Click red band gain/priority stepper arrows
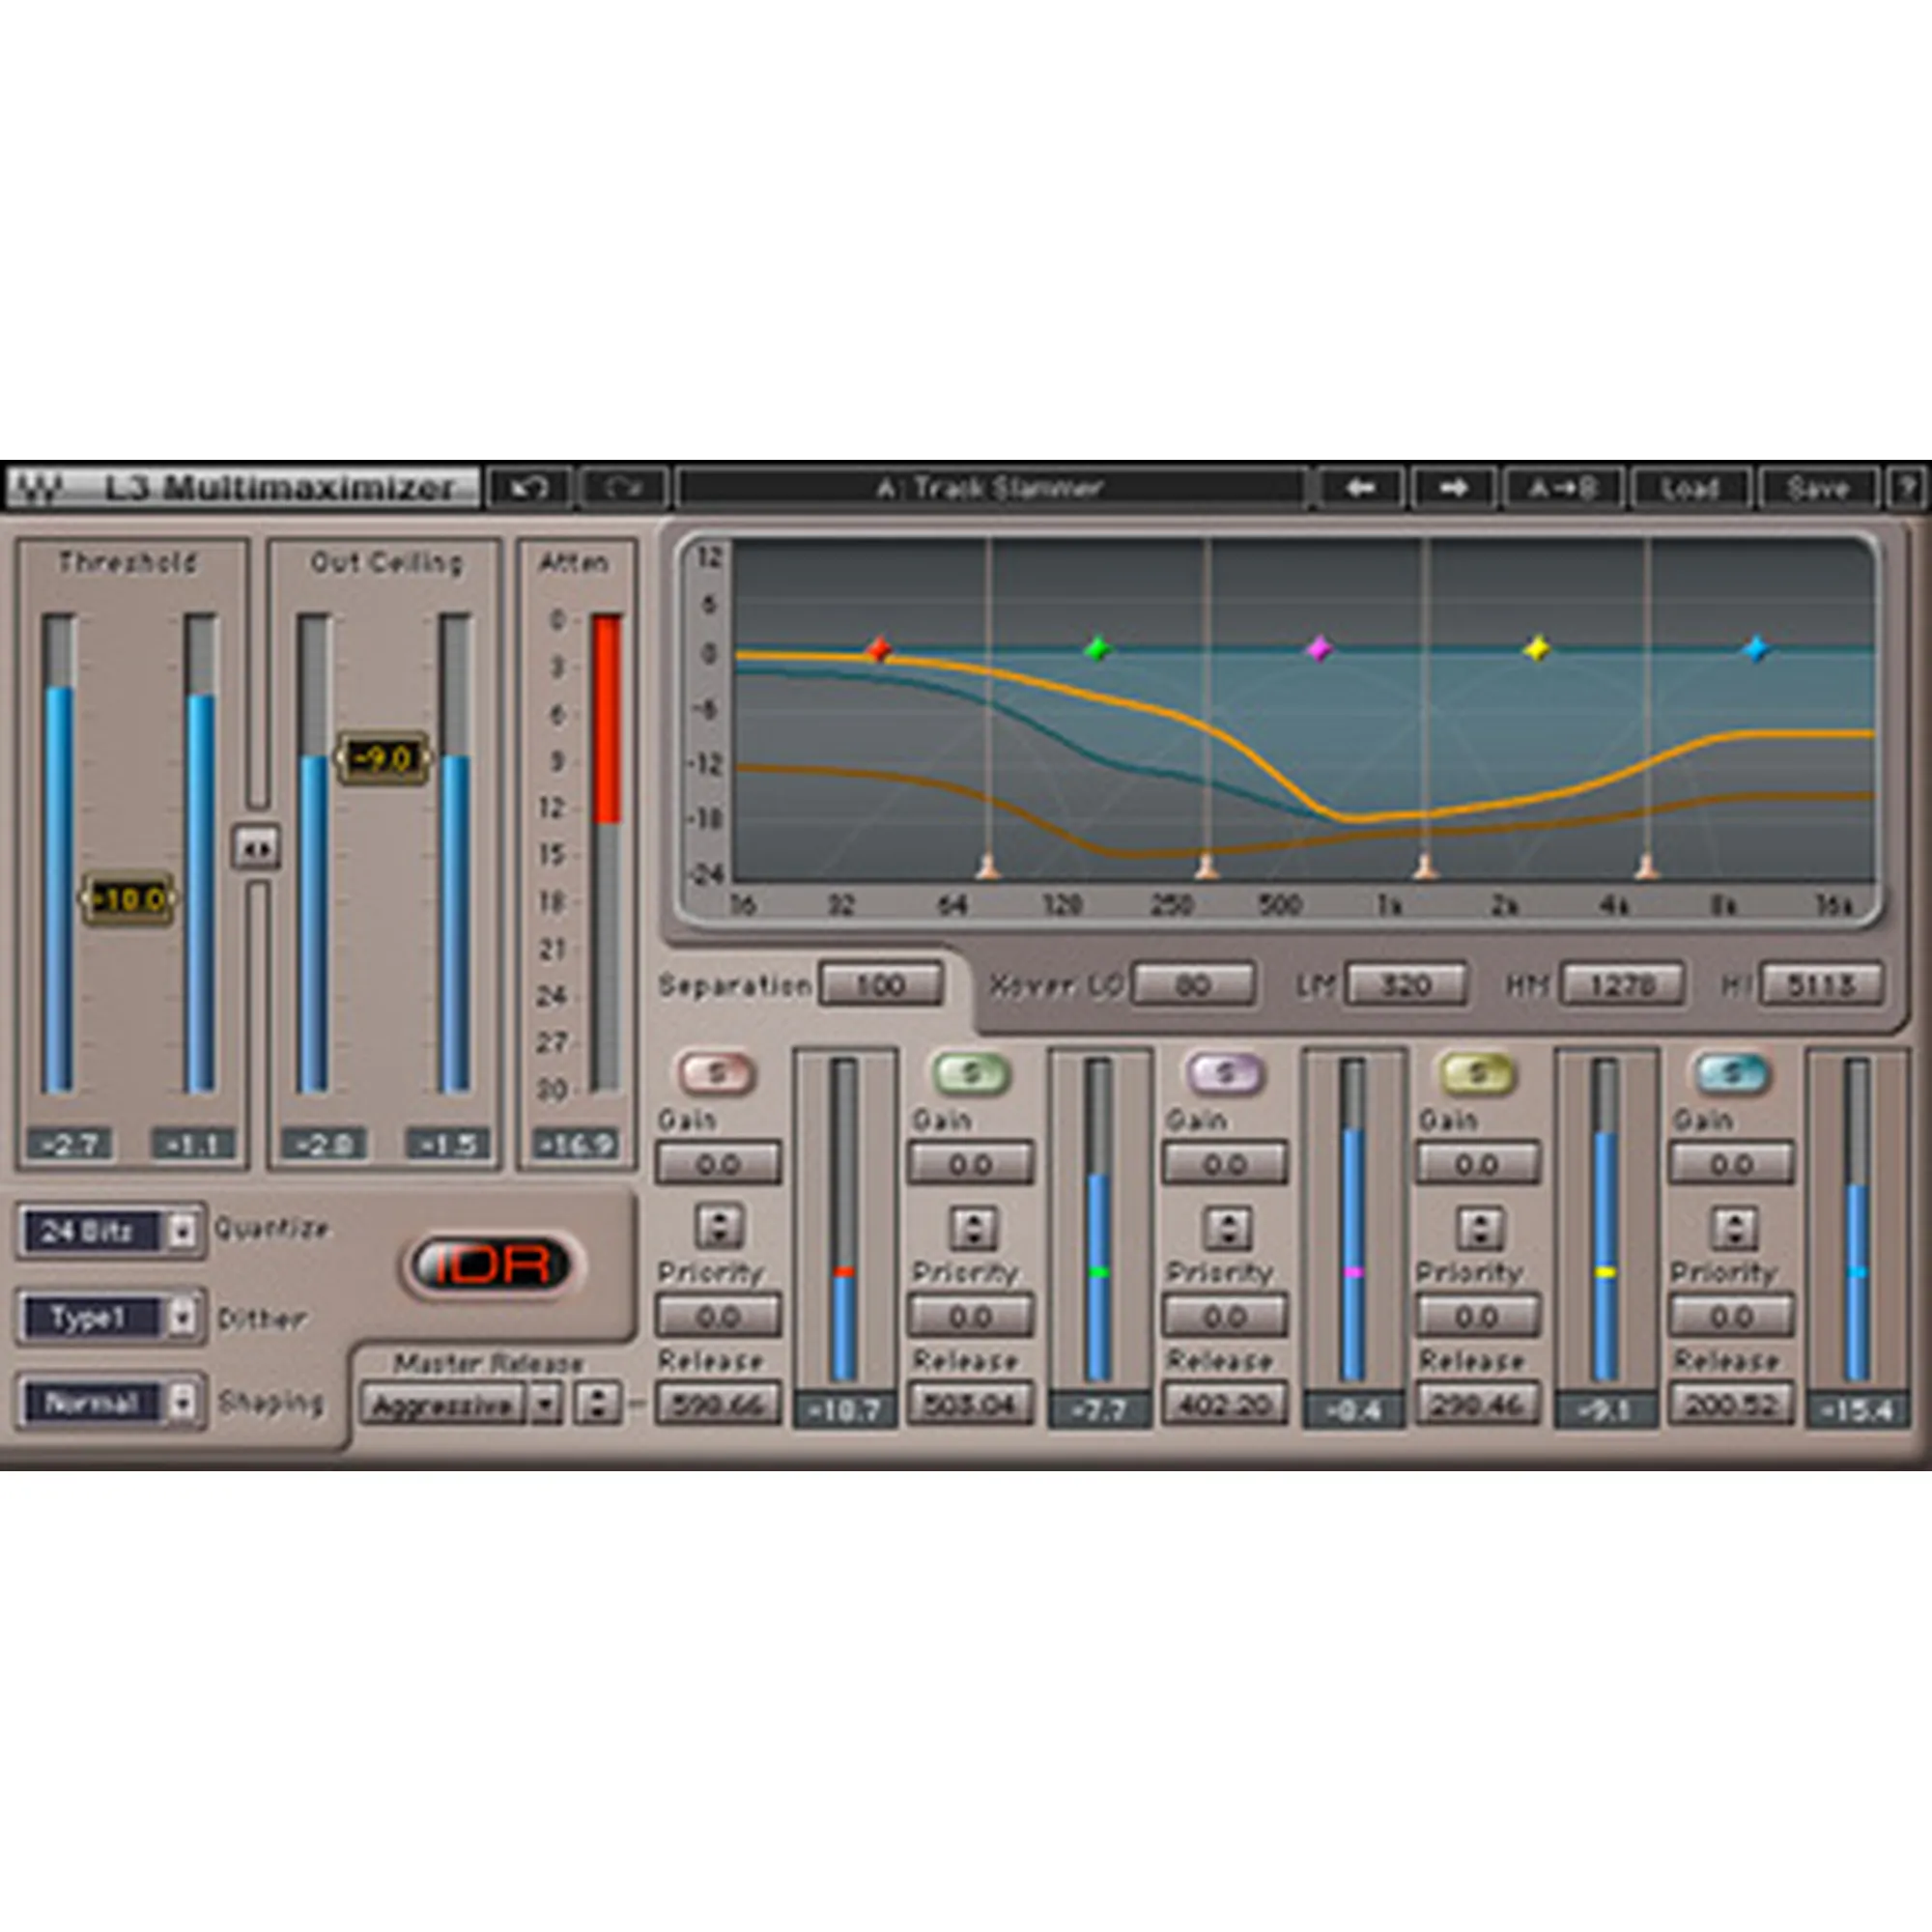 (x=719, y=1227)
